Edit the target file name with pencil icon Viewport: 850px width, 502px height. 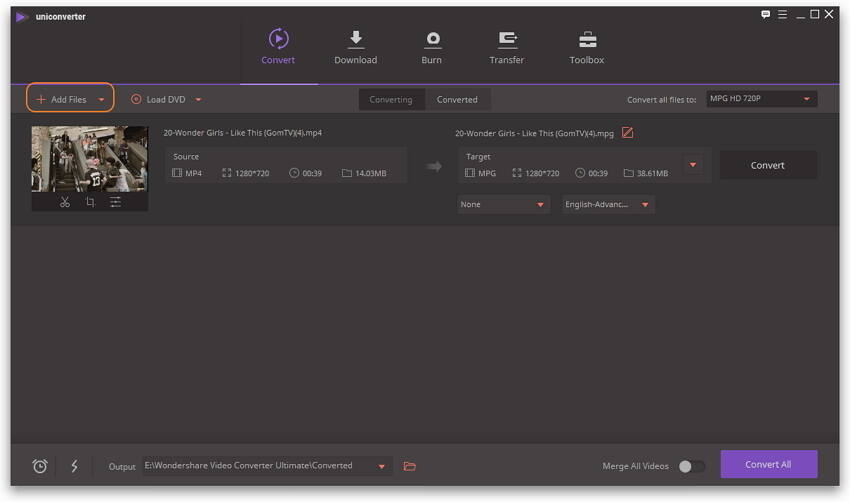[627, 133]
